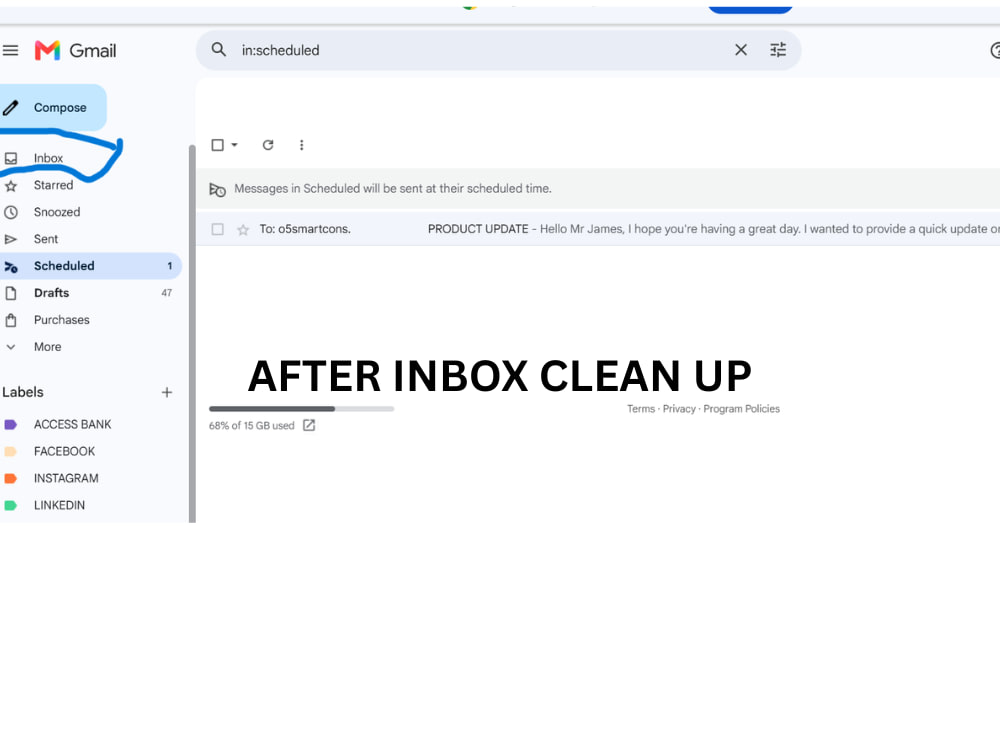Open the Terms link
The height and width of the screenshot is (750, 1000).
[641, 409]
